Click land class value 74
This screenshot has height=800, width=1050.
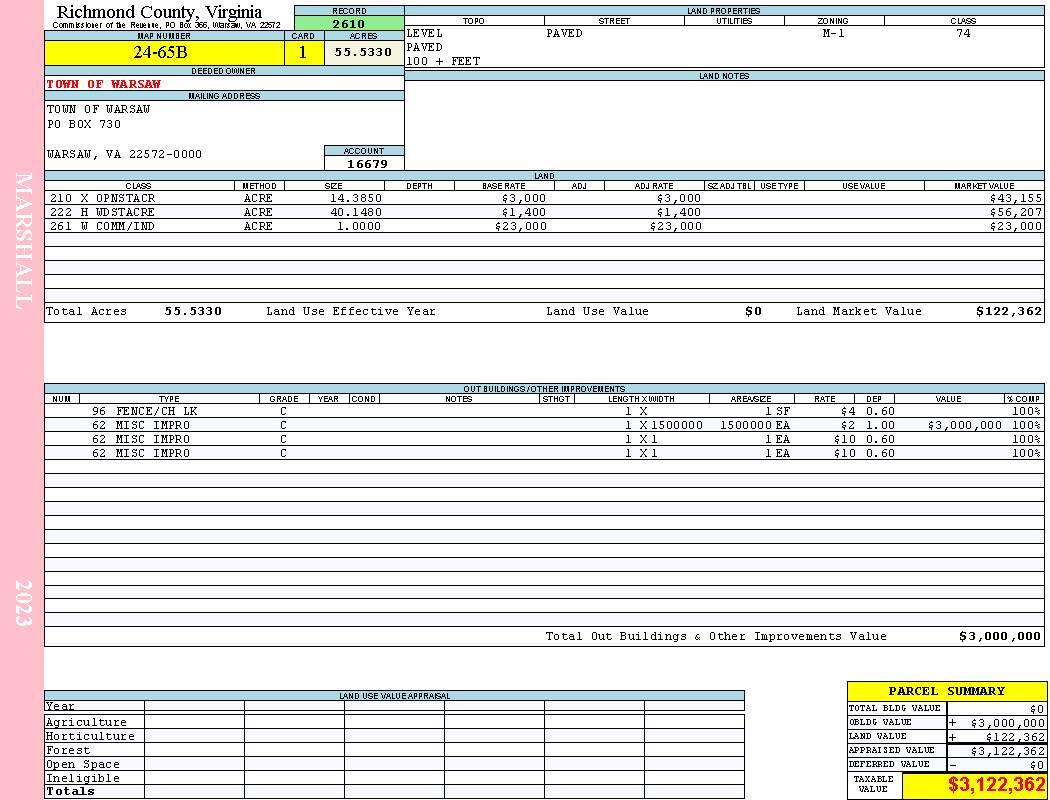[963, 33]
